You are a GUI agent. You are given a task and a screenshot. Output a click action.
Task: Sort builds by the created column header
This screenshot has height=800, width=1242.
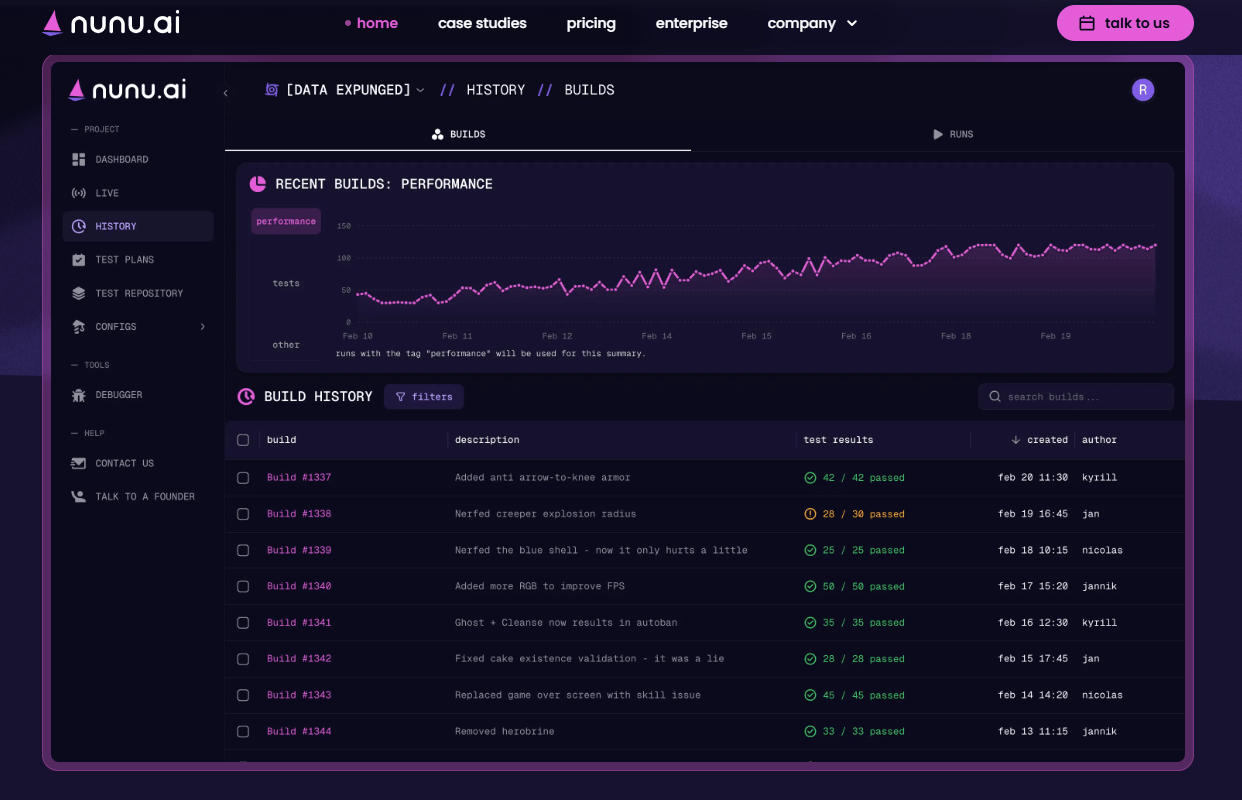(x=1040, y=440)
